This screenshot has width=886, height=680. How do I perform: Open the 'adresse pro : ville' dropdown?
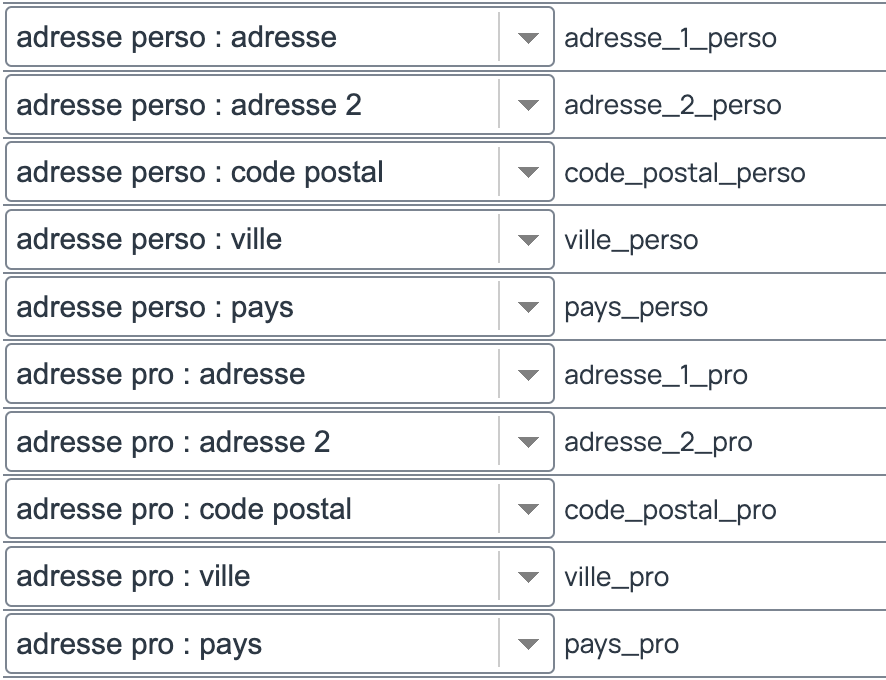[x=280, y=577]
